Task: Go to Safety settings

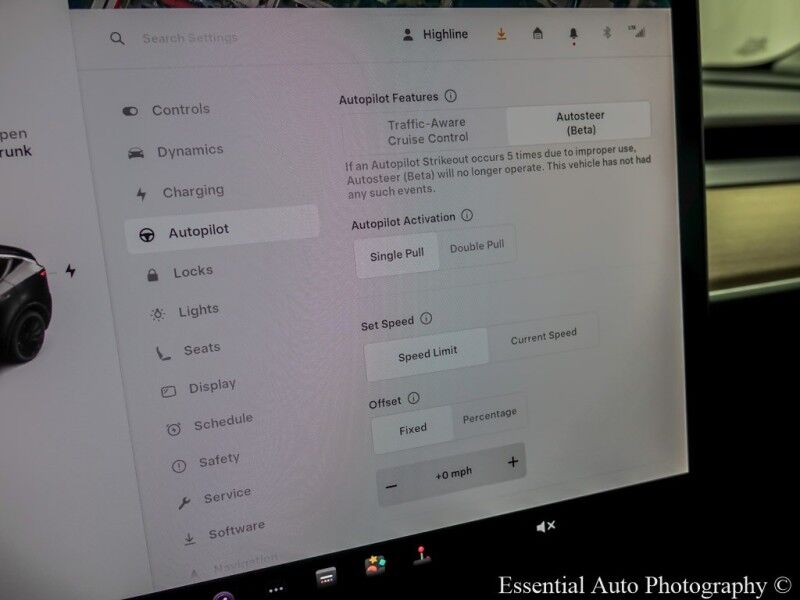Action: click(x=206, y=462)
